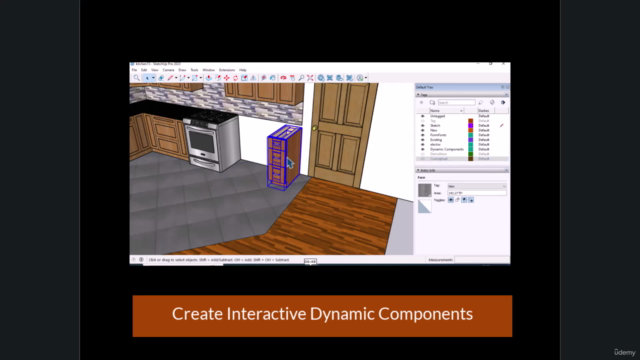Open the File menu
640x360 pixels.
coord(134,70)
